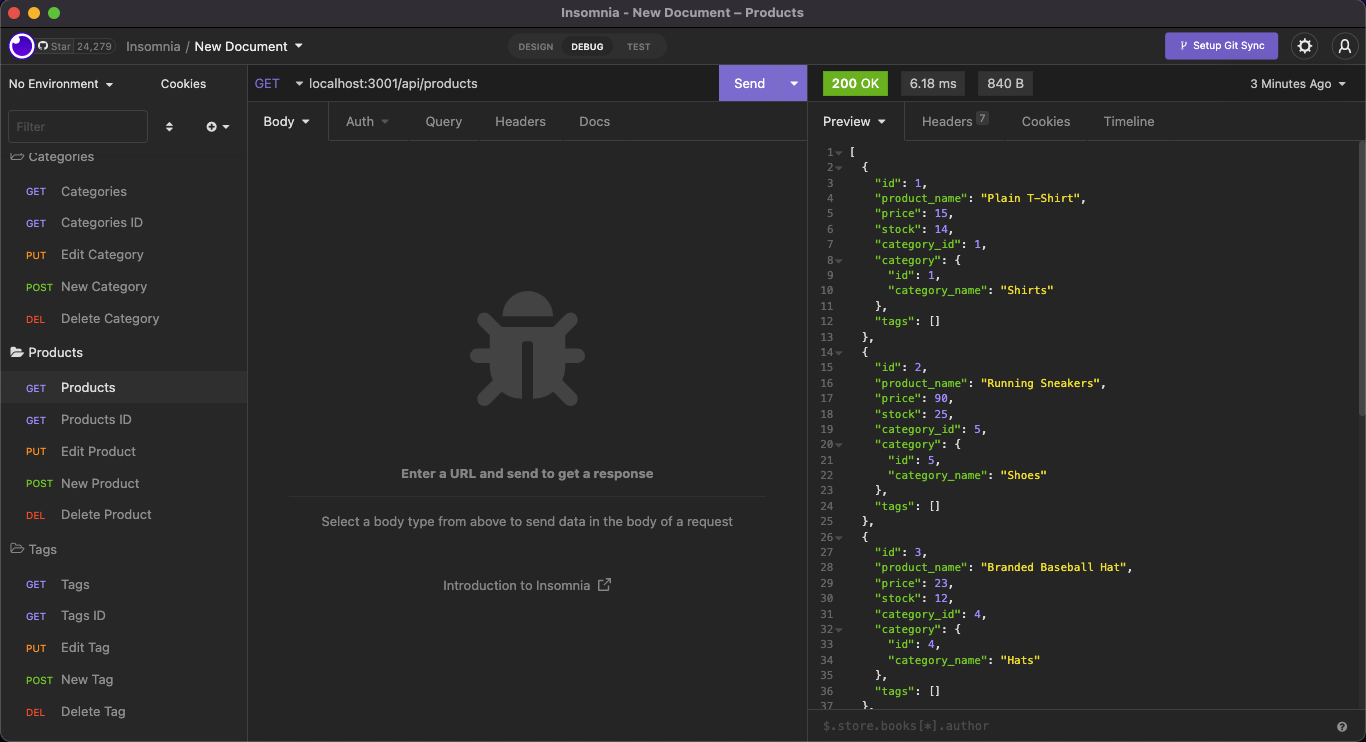Click the sort order icon next to the filter
Screen dimensions: 1366x742
coord(169,127)
